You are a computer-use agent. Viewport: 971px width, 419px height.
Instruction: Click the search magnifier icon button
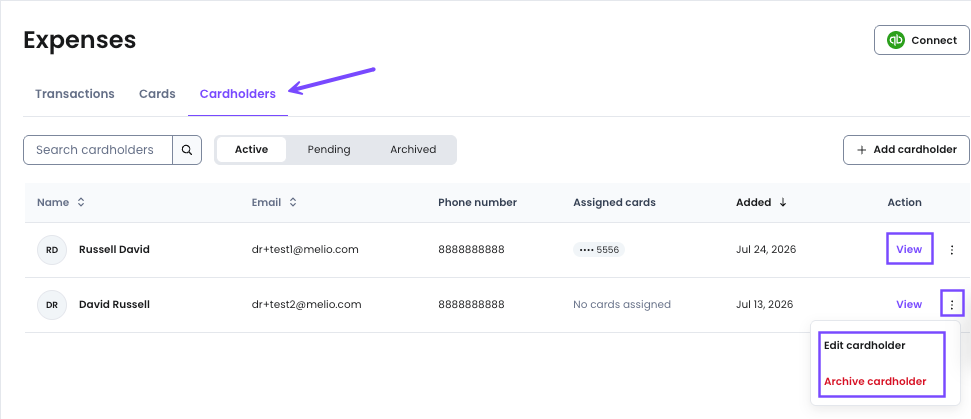[x=187, y=150]
